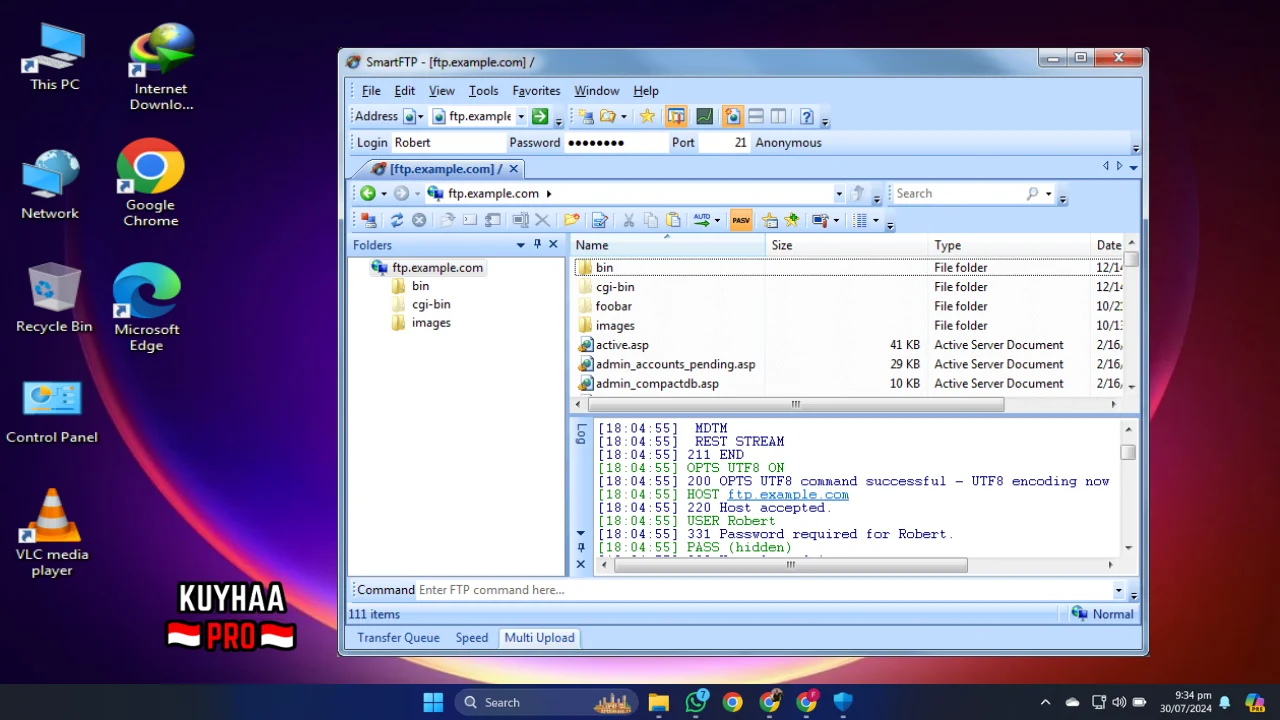Screen dimensions: 1280x720
Task: Open the View menu
Action: tap(441, 90)
